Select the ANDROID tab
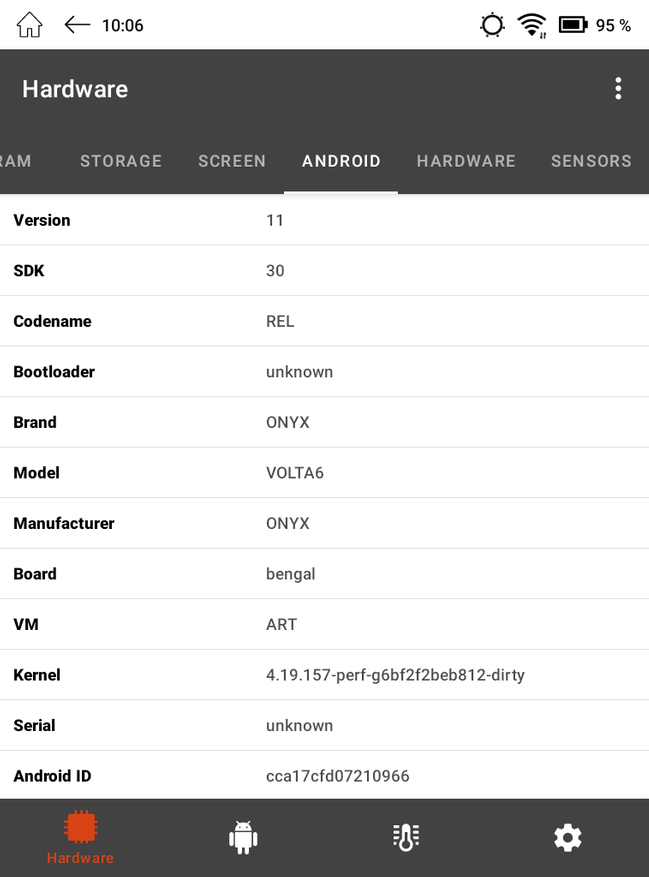The width and height of the screenshot is (649, 877). (341, 161)
